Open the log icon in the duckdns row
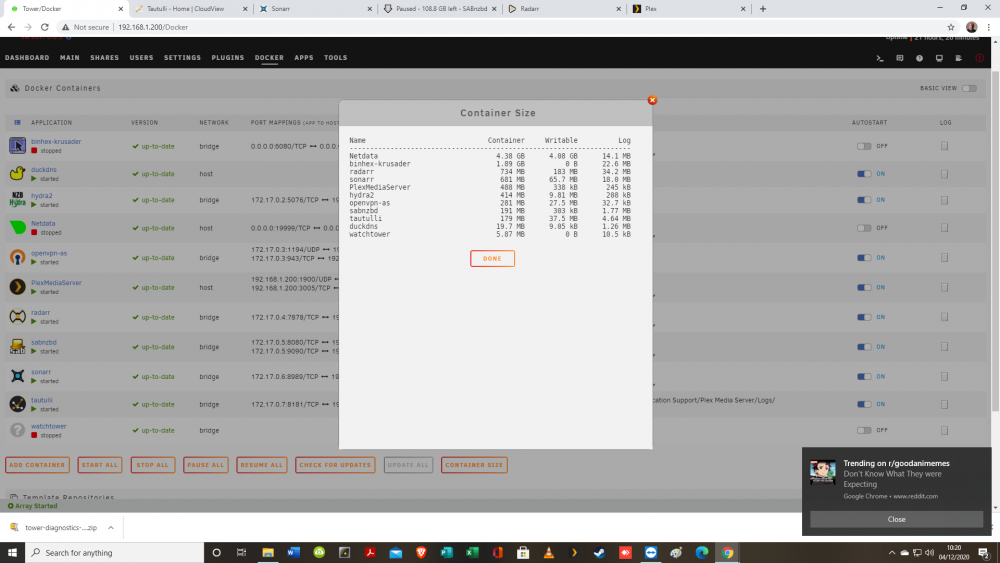The width and height of the screenshot is (1000, 563). (945, 173)
